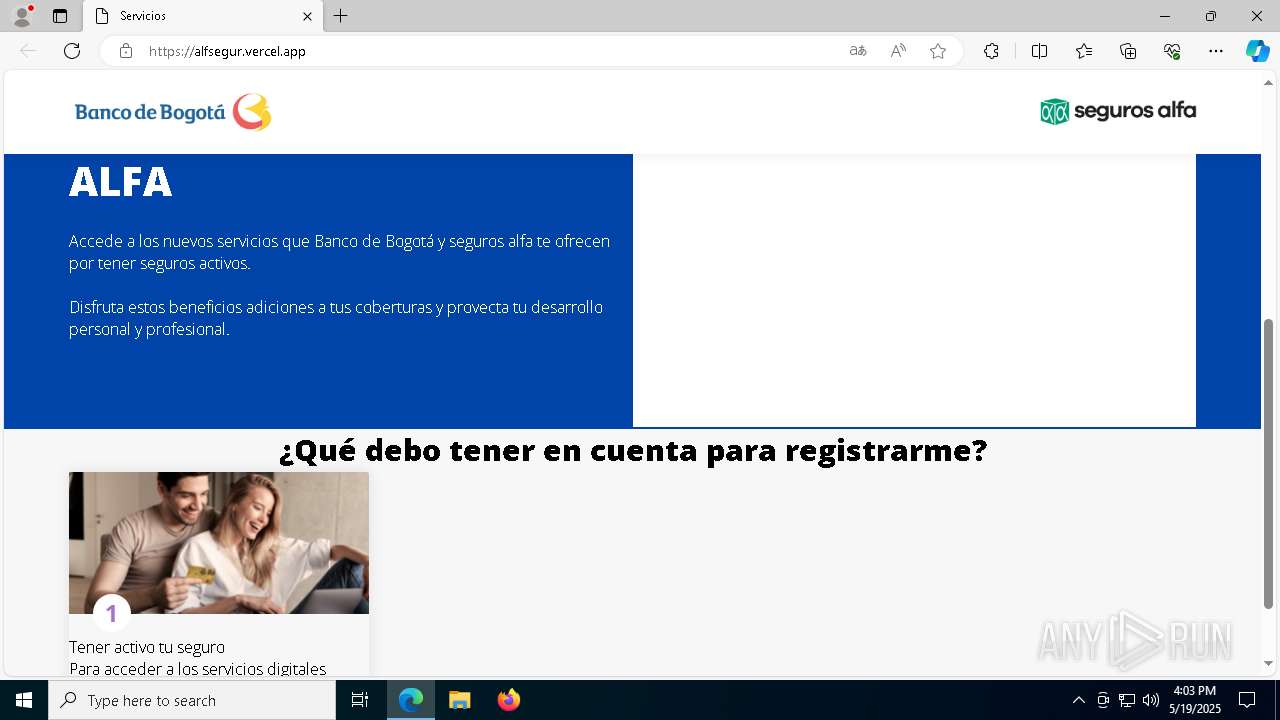Open Microsoft Edge from taskbar
The height and width of the screenshot is (720, 1280).
coord(411,700)
